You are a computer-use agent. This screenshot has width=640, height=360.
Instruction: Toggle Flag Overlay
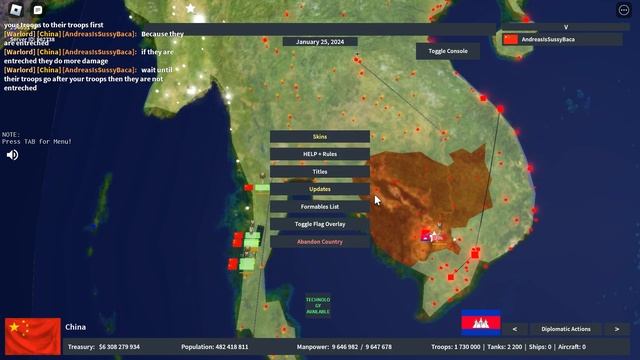(320, 224)
